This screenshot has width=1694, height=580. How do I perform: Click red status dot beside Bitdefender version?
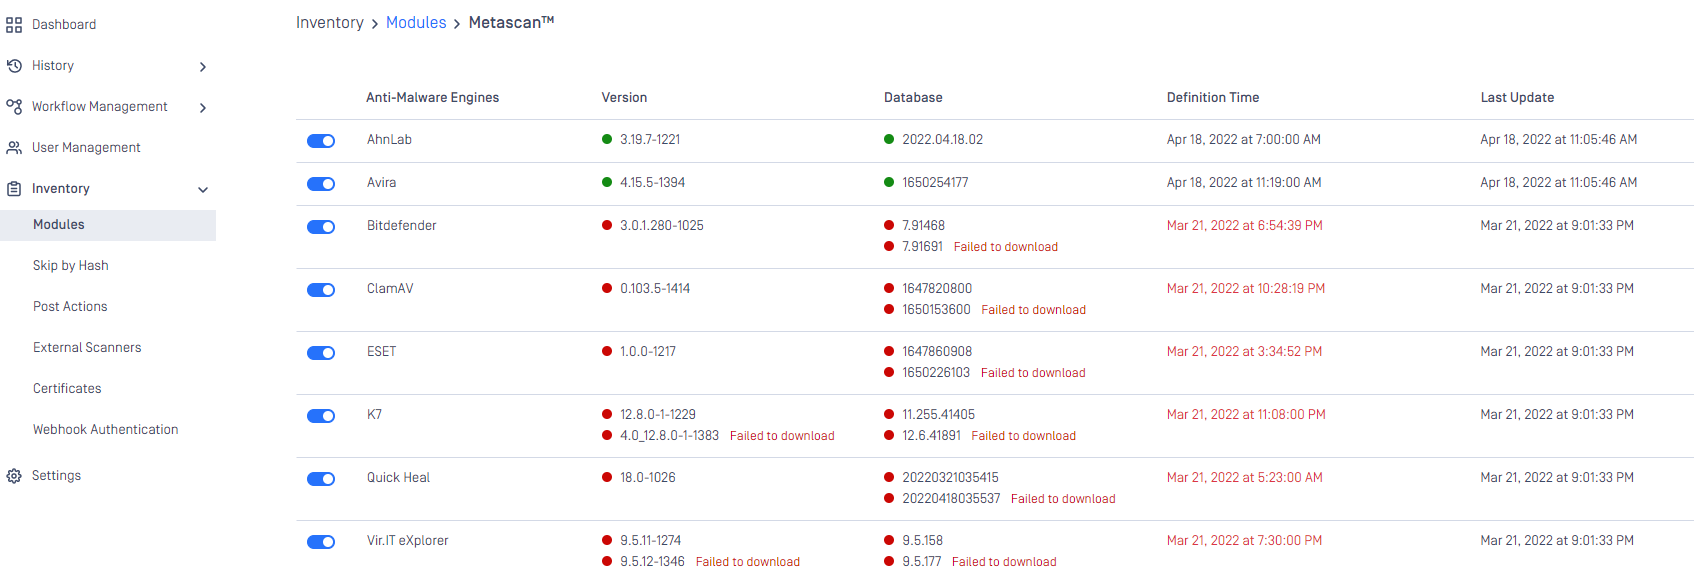pos(607,226)
